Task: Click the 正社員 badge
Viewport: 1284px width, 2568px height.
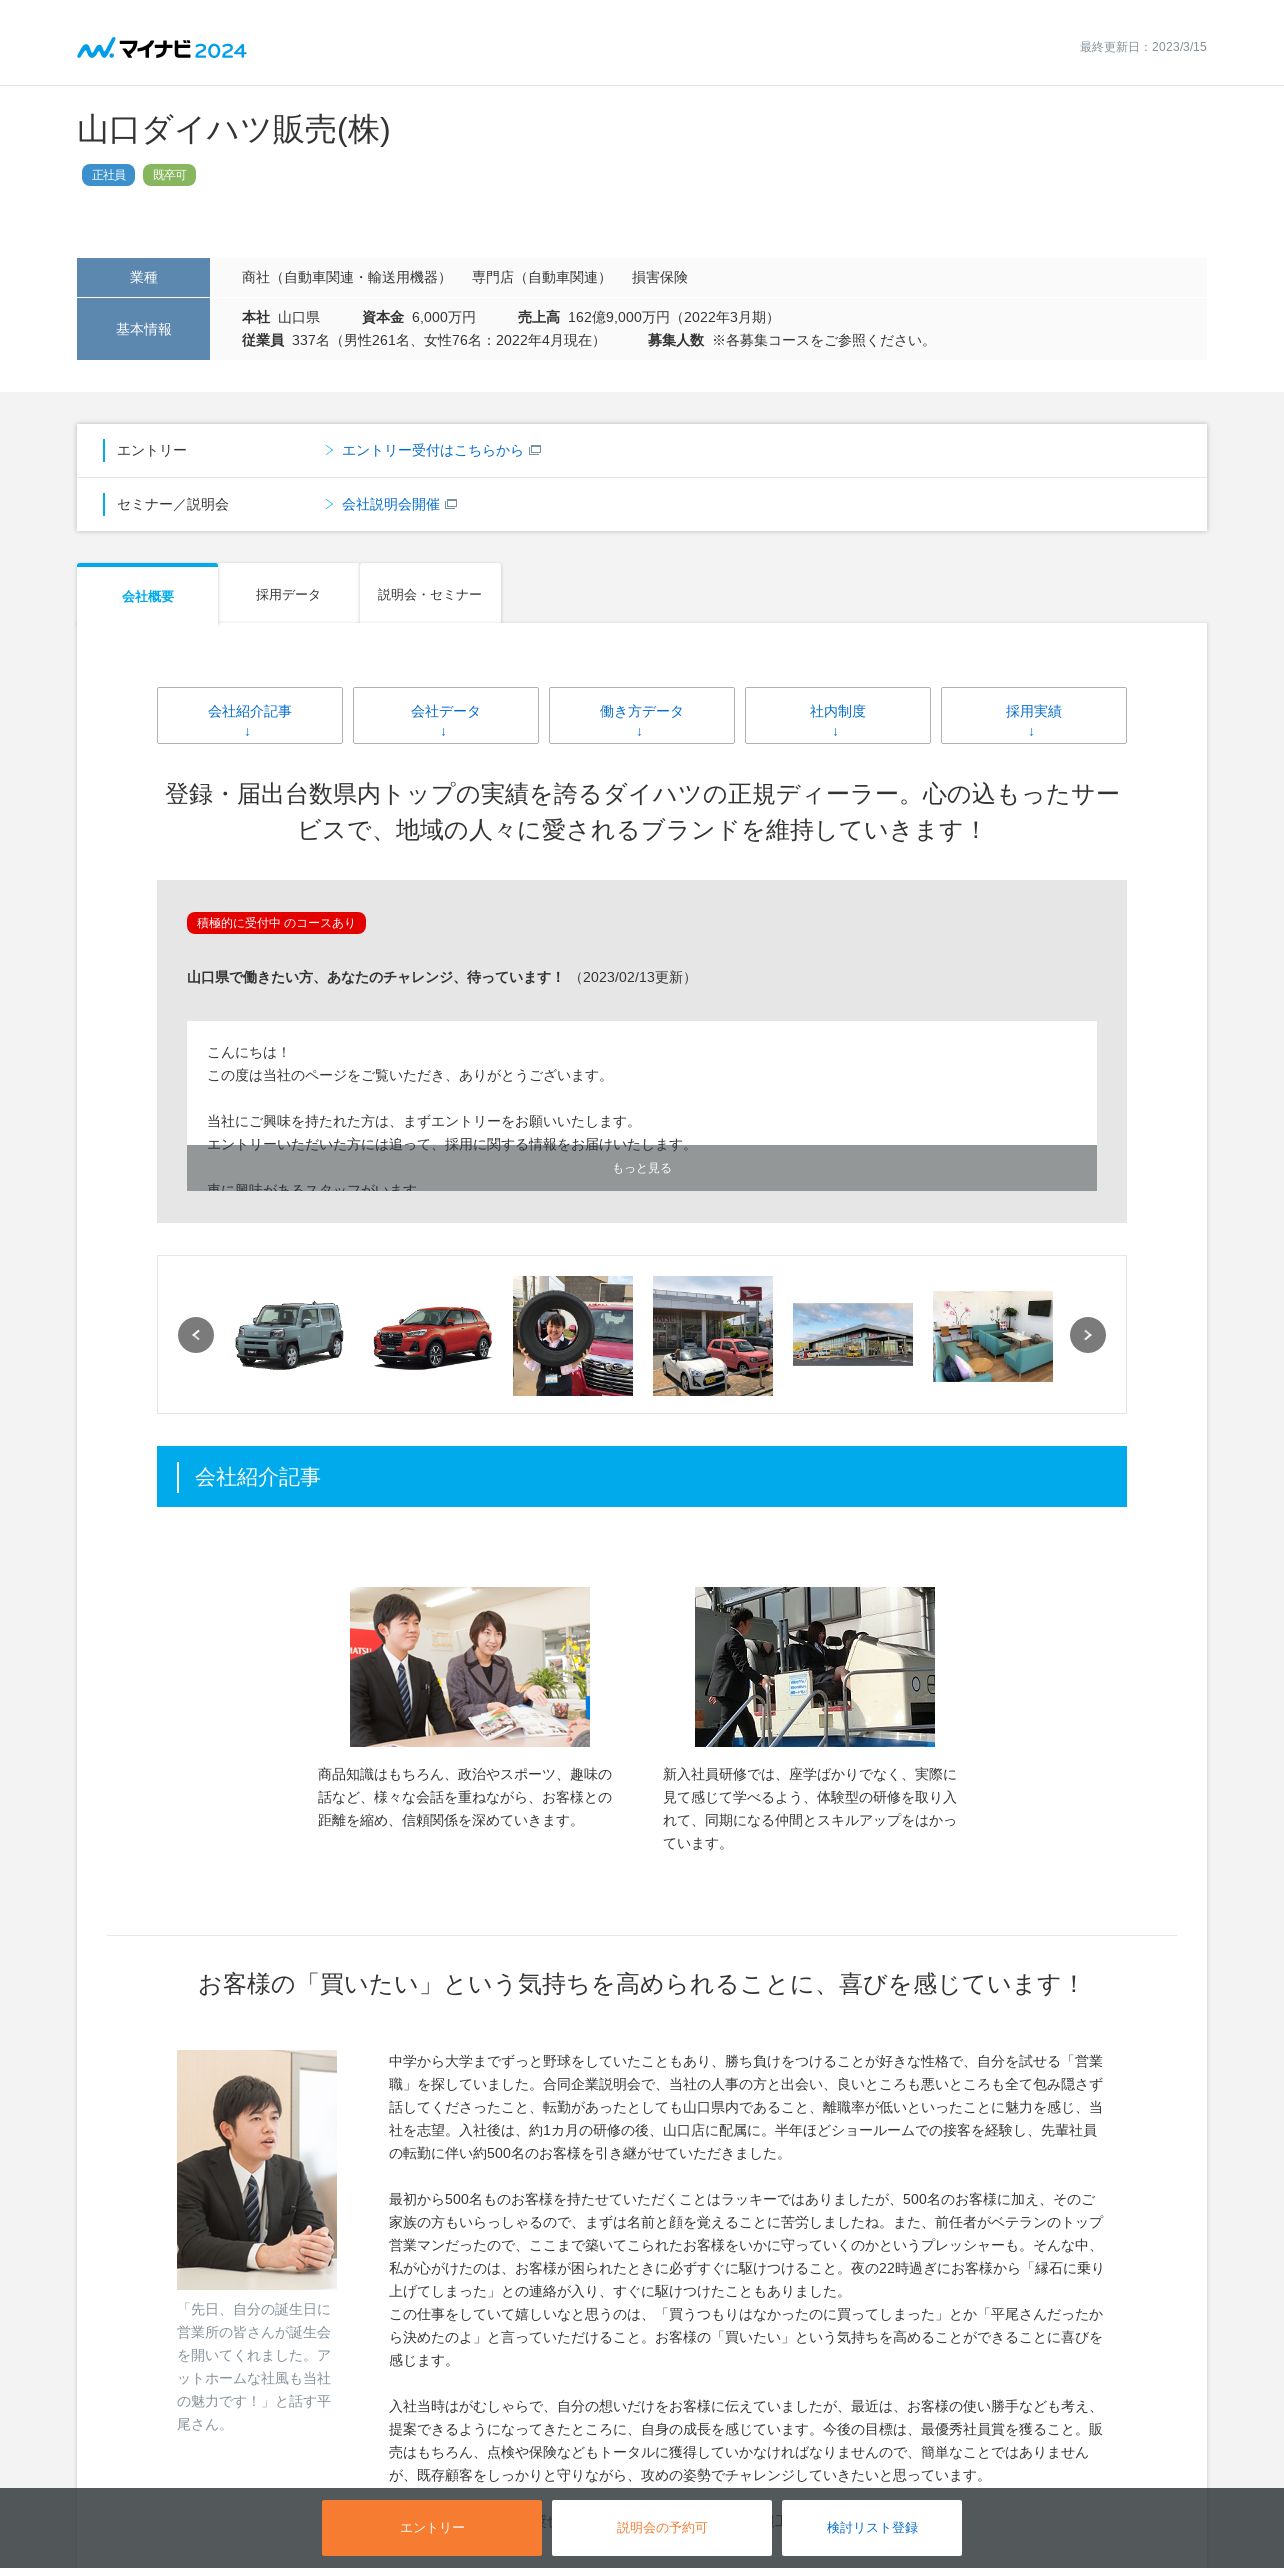Action: [x=108, y=175]
